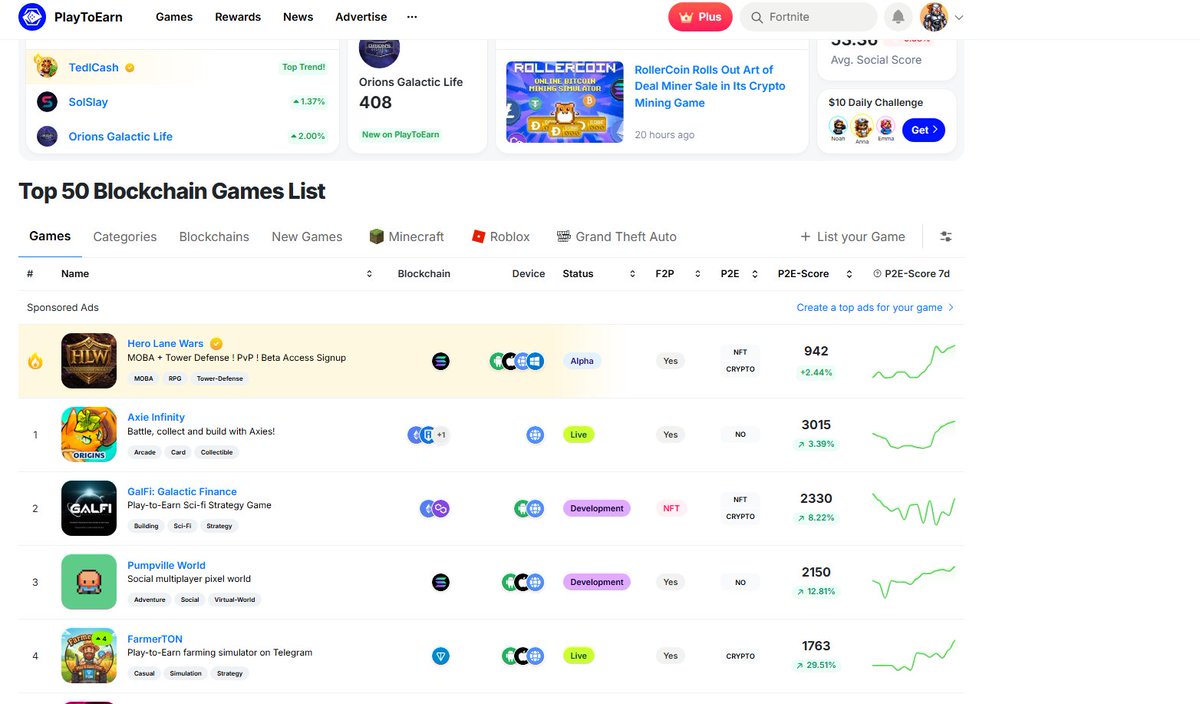Sort by the Status column arrows
The image size is (1200, 704).
pyautogui.click(x=632, y=273)
